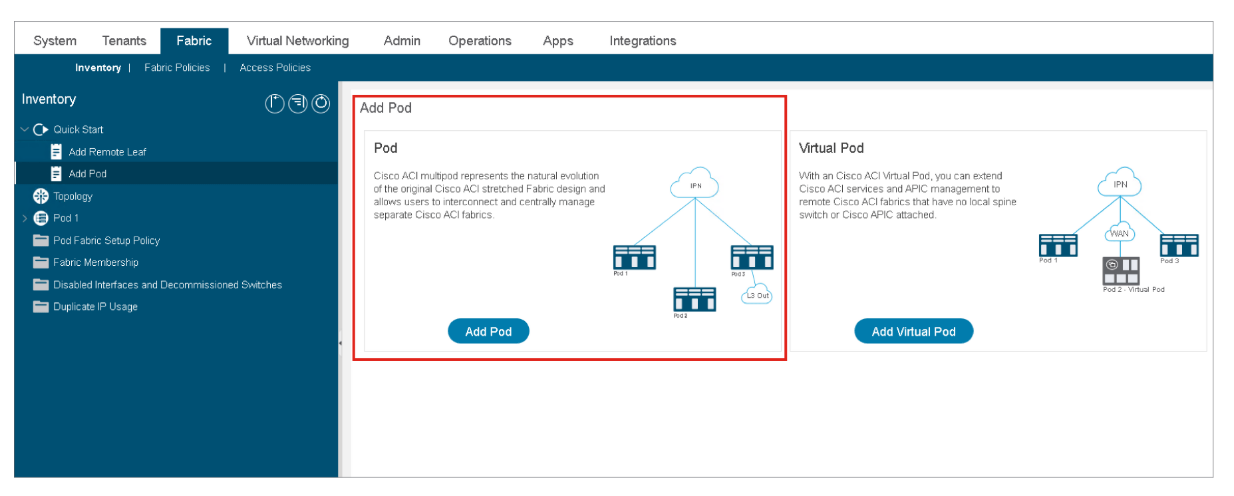
Task: Click the Pod 1 switch in Pod diagram
Action: click(x=634, y=258)
